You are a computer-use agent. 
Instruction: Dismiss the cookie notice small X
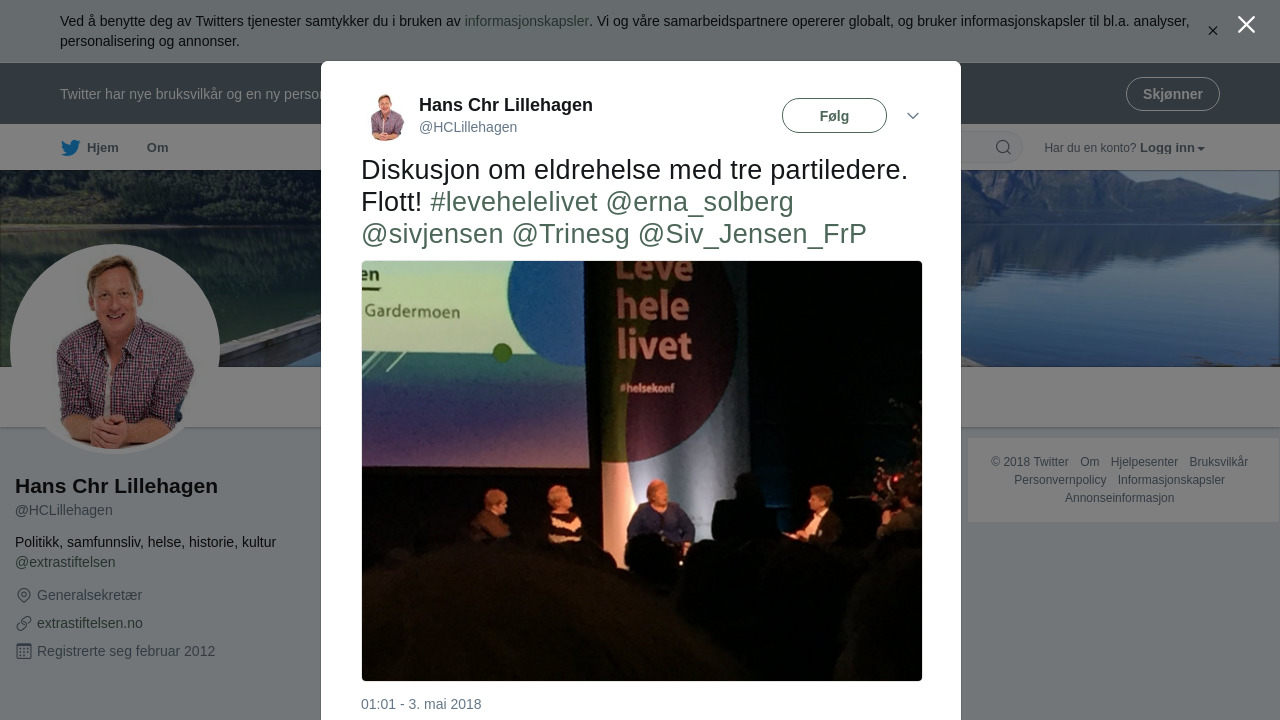(x=1213, y=31)
